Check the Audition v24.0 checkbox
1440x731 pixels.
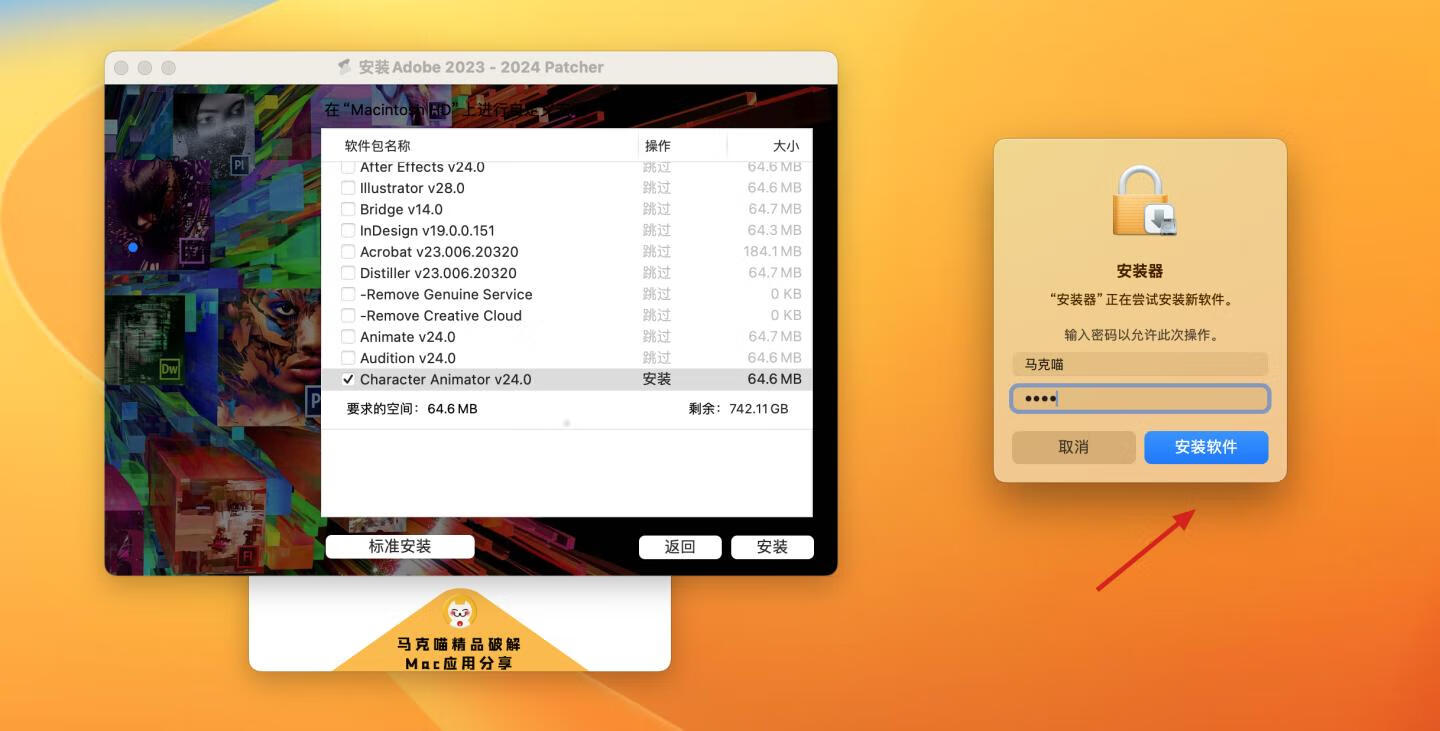(348, 358)
